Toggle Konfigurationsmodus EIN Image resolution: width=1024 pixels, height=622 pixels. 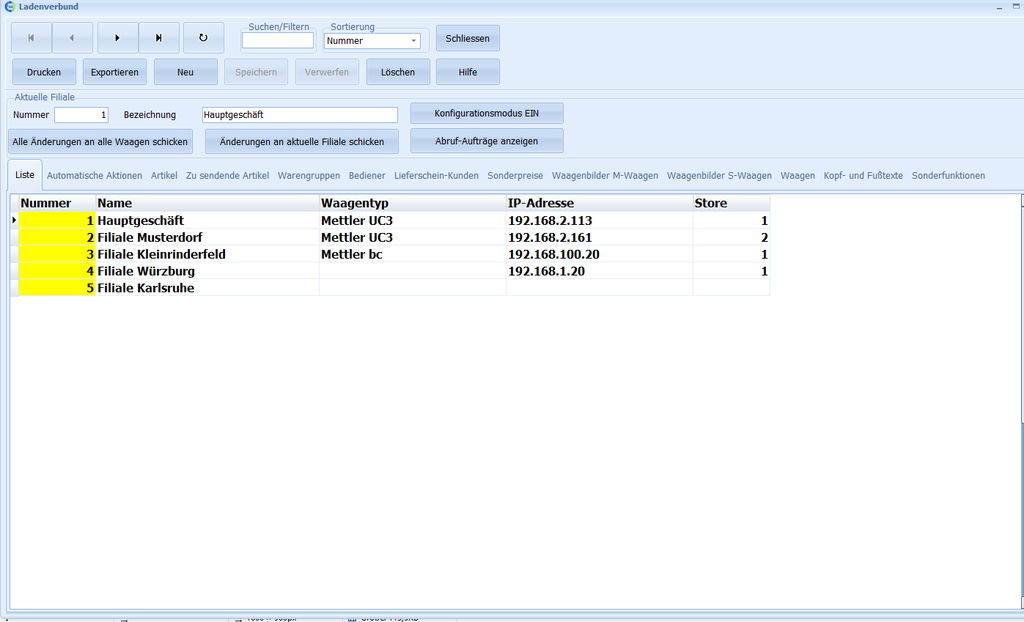pyautogui.click(x=487, y=113)
